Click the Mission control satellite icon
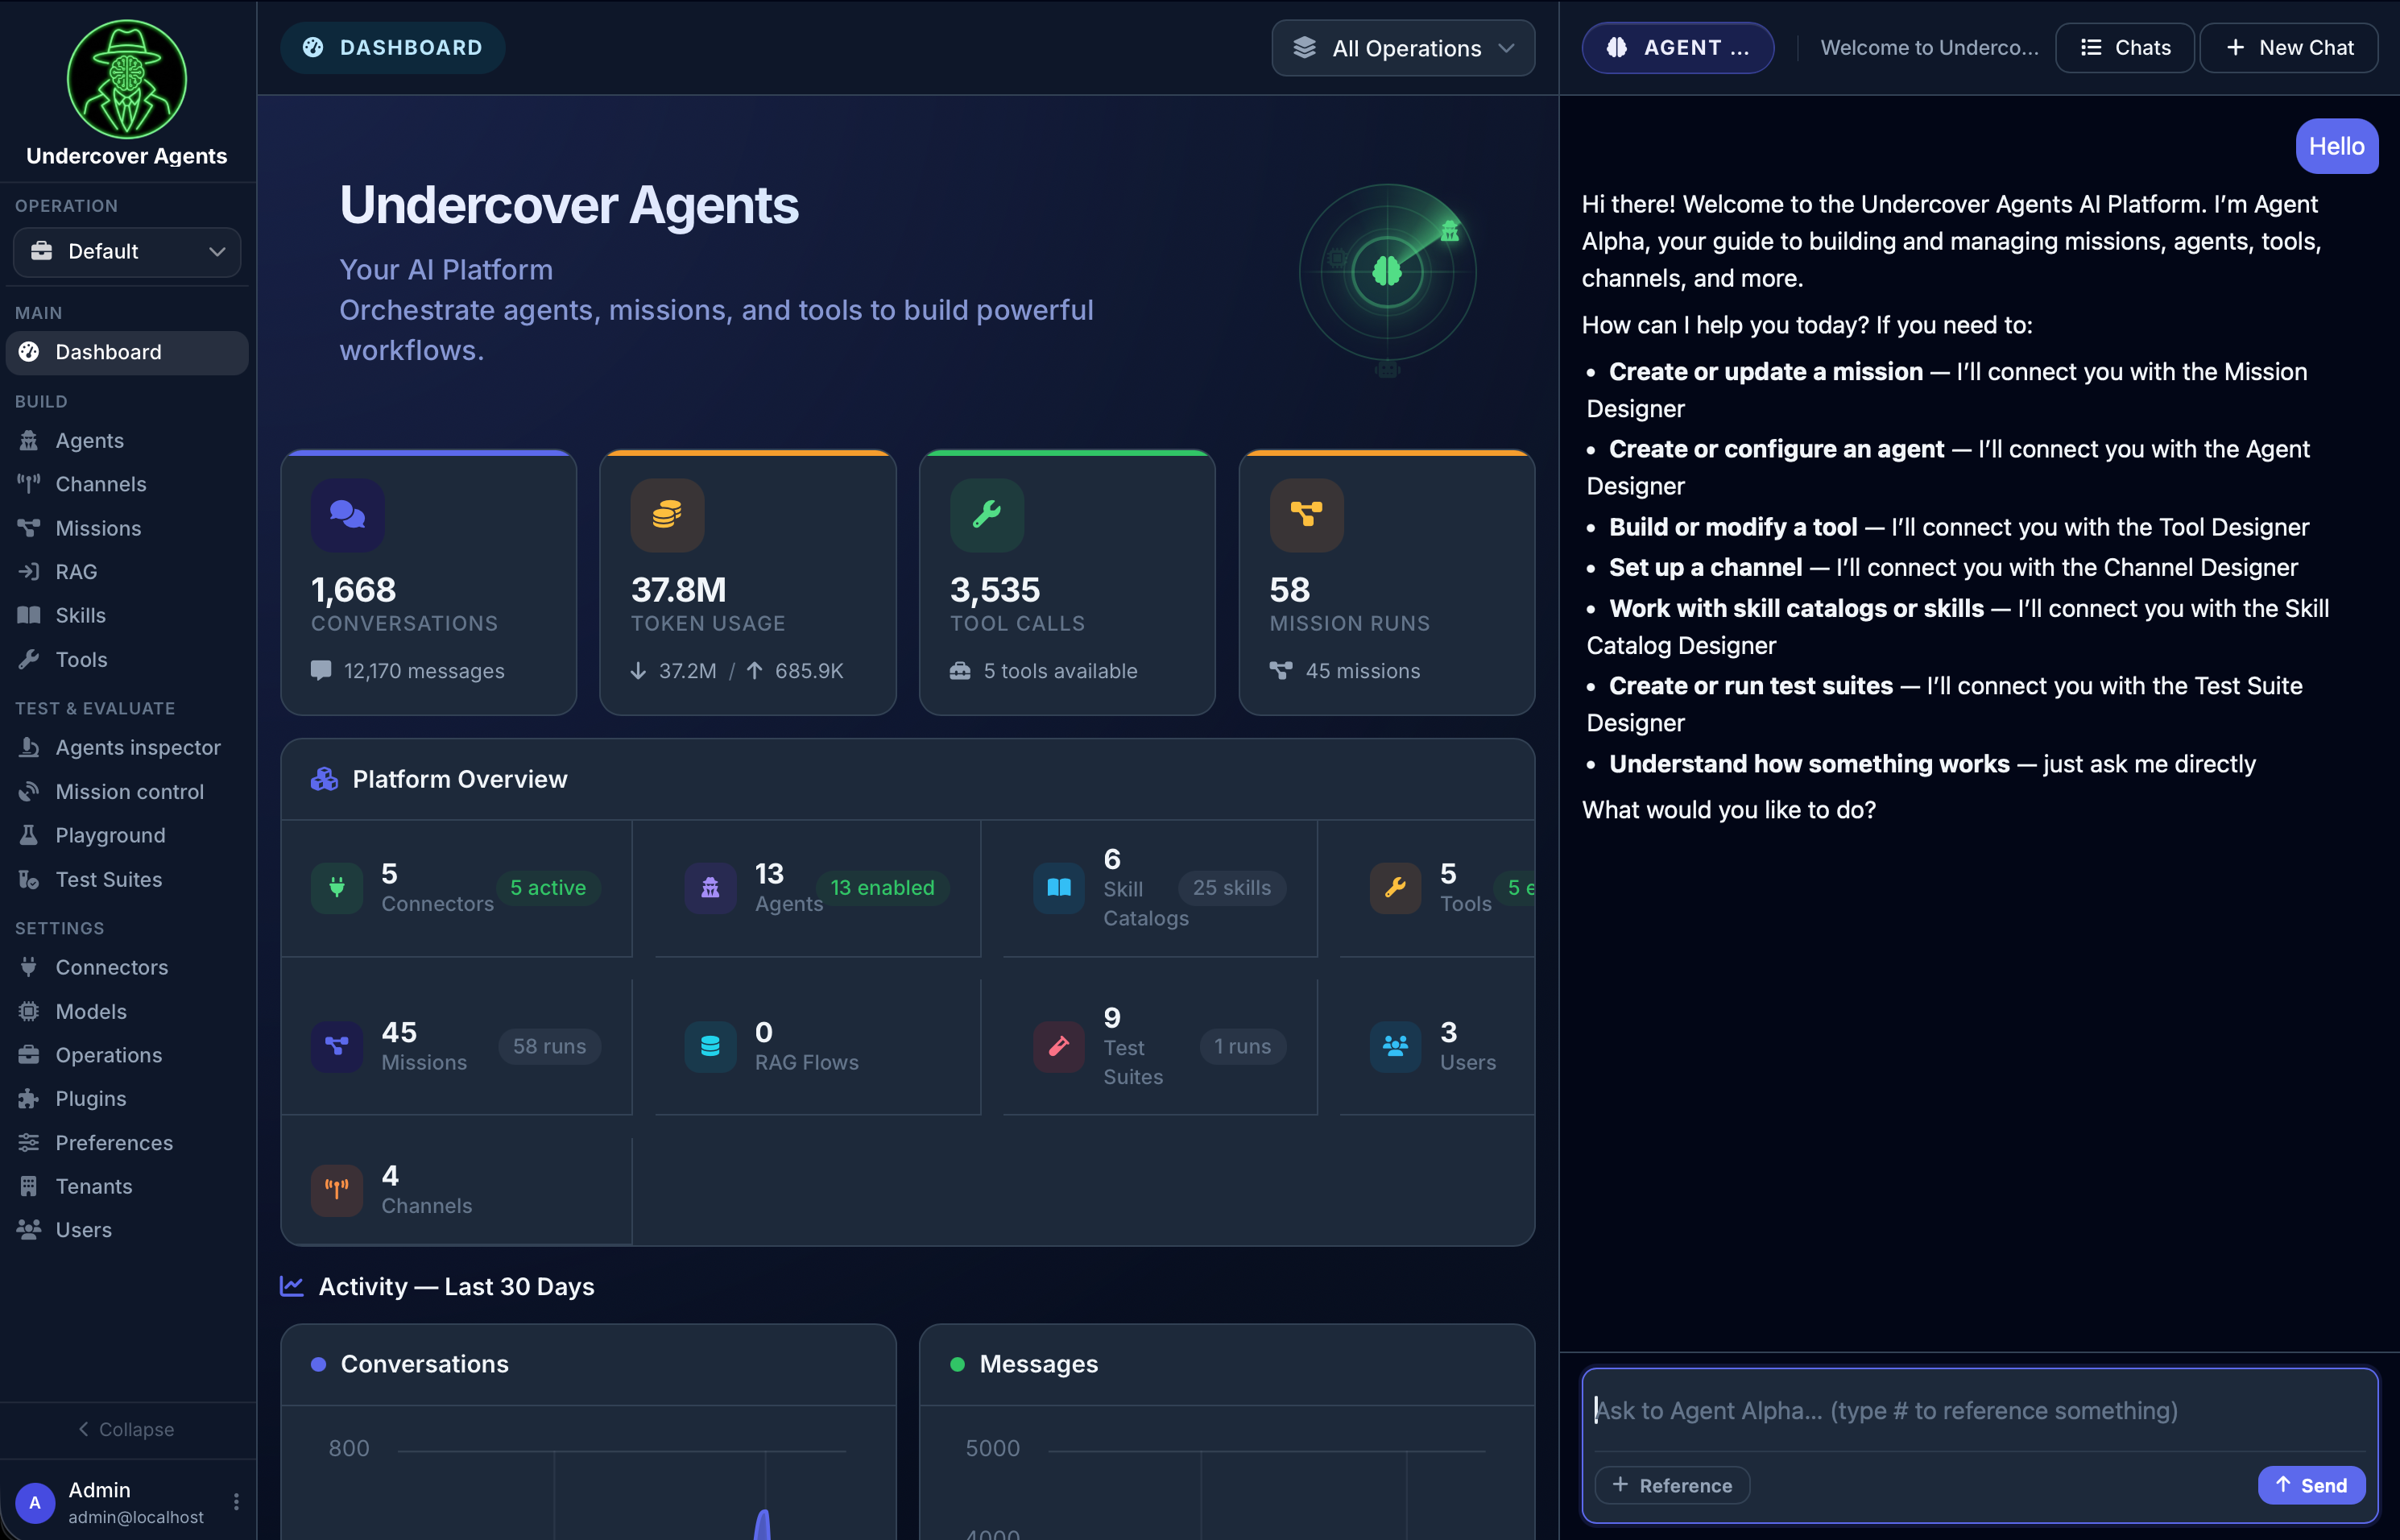The height and width of the screenshot is (1540, 2400). pyautogui.click(x=29, y=791)
